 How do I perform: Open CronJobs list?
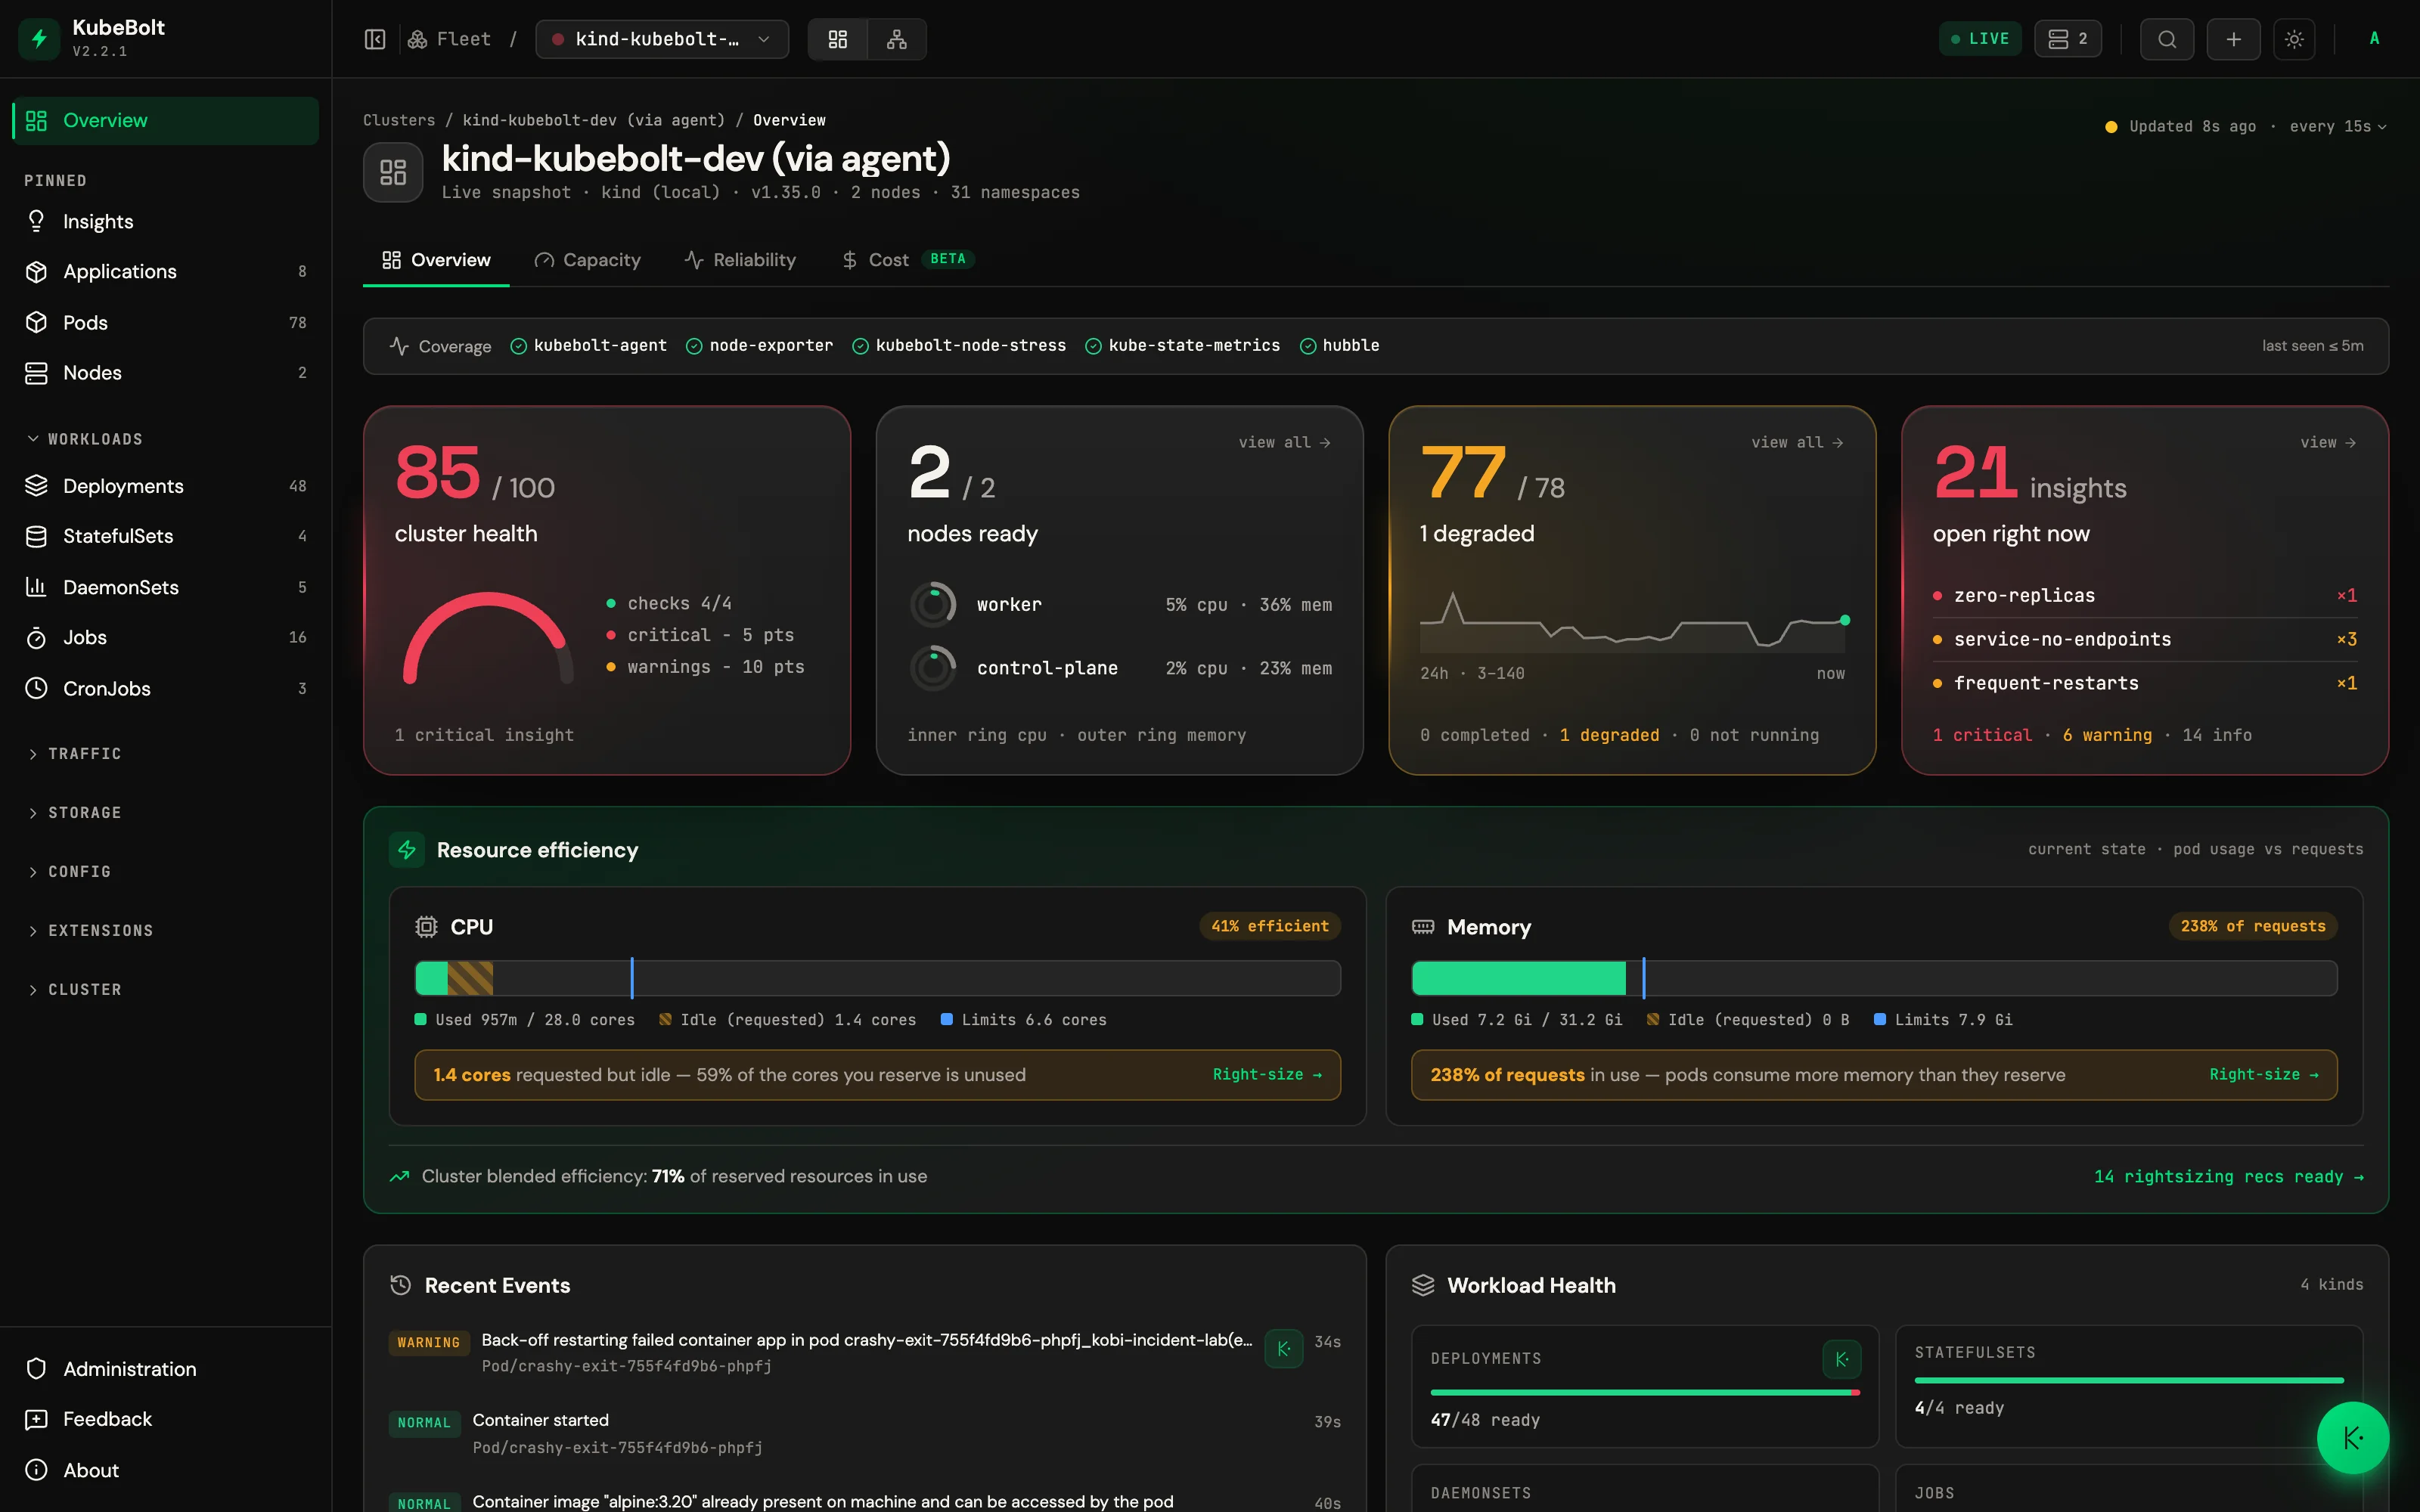[x=165, y=688]
